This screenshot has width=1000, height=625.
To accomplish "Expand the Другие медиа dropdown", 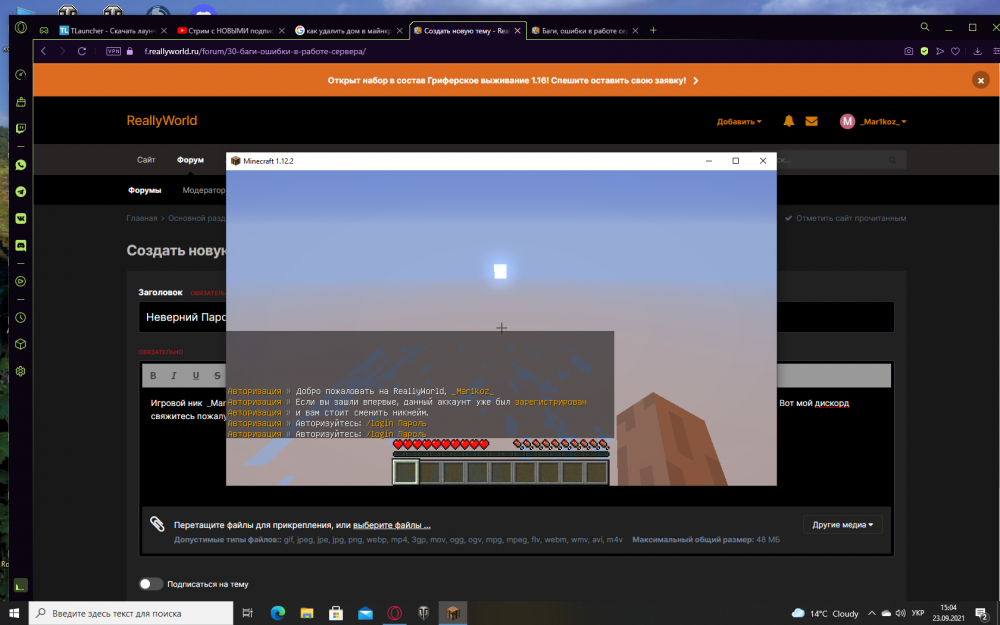I will pos(842,525).
